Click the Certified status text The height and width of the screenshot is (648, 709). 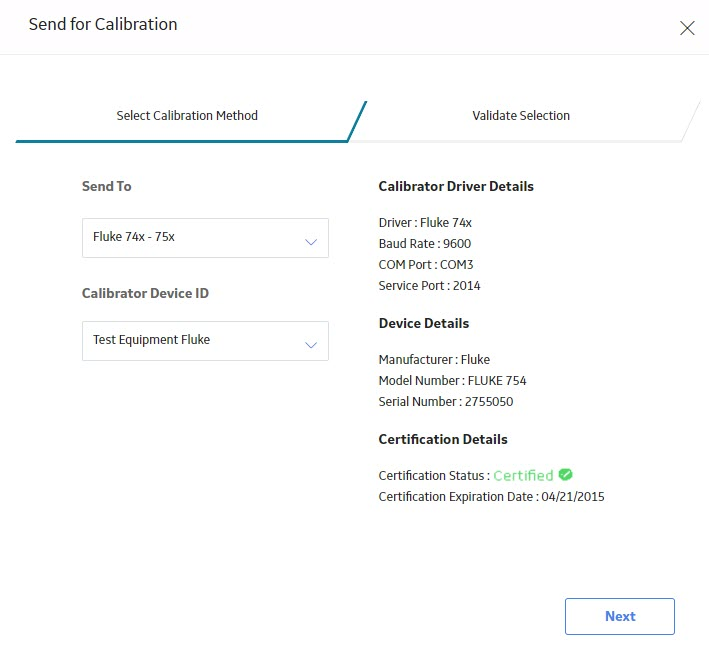click(x=523, y=475)
